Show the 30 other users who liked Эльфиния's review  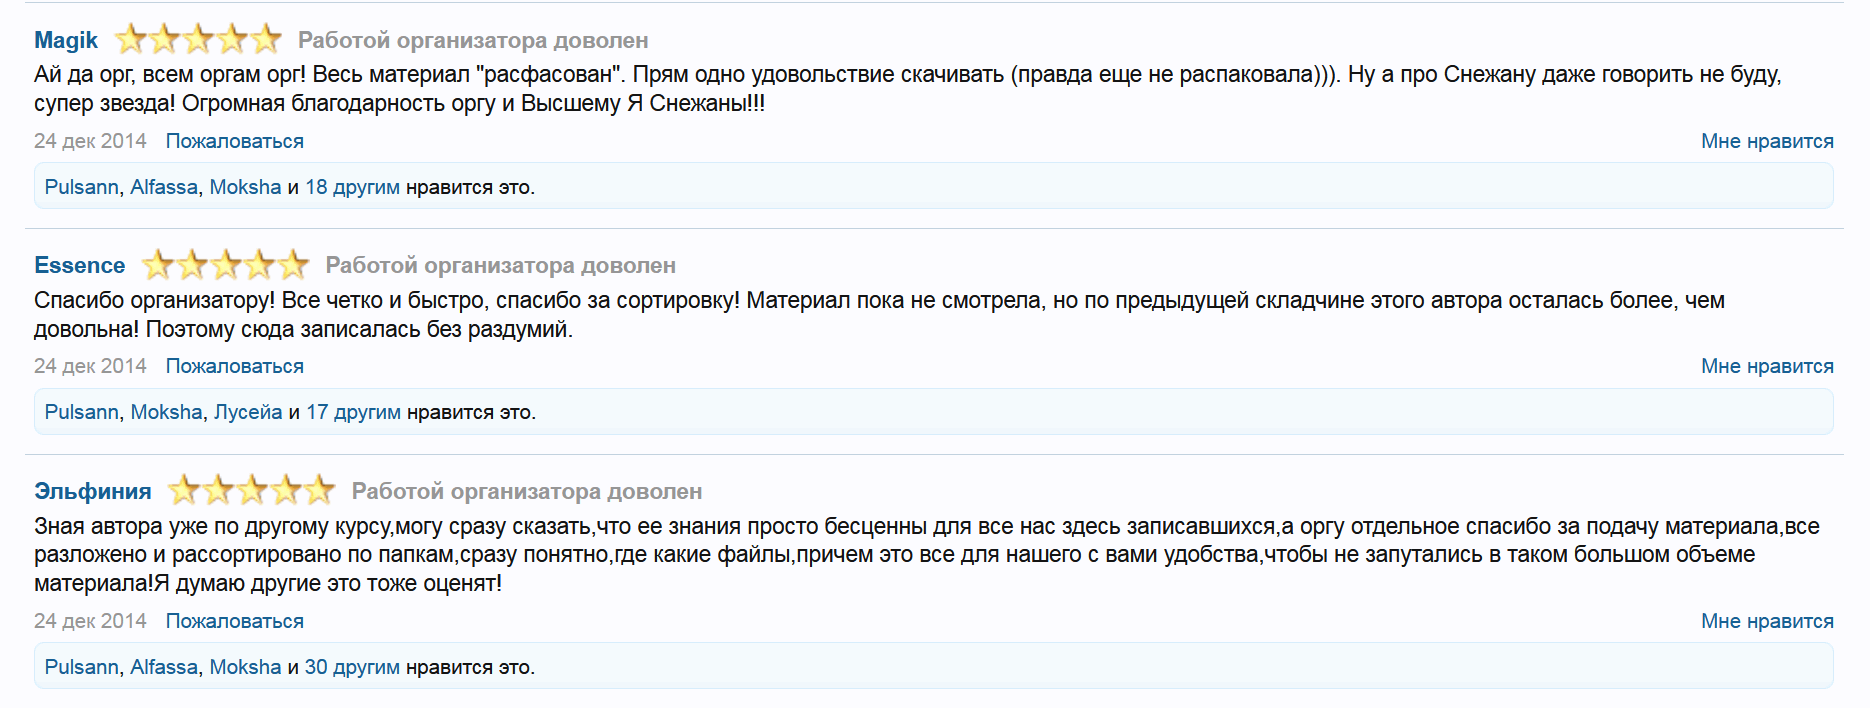pyautogui.click(x=352, y=667)
